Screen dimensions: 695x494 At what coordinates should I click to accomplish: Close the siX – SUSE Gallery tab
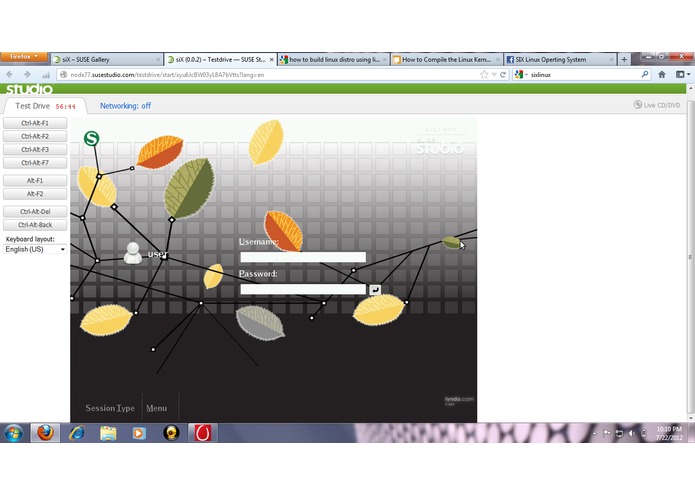(x=158, y=59)
